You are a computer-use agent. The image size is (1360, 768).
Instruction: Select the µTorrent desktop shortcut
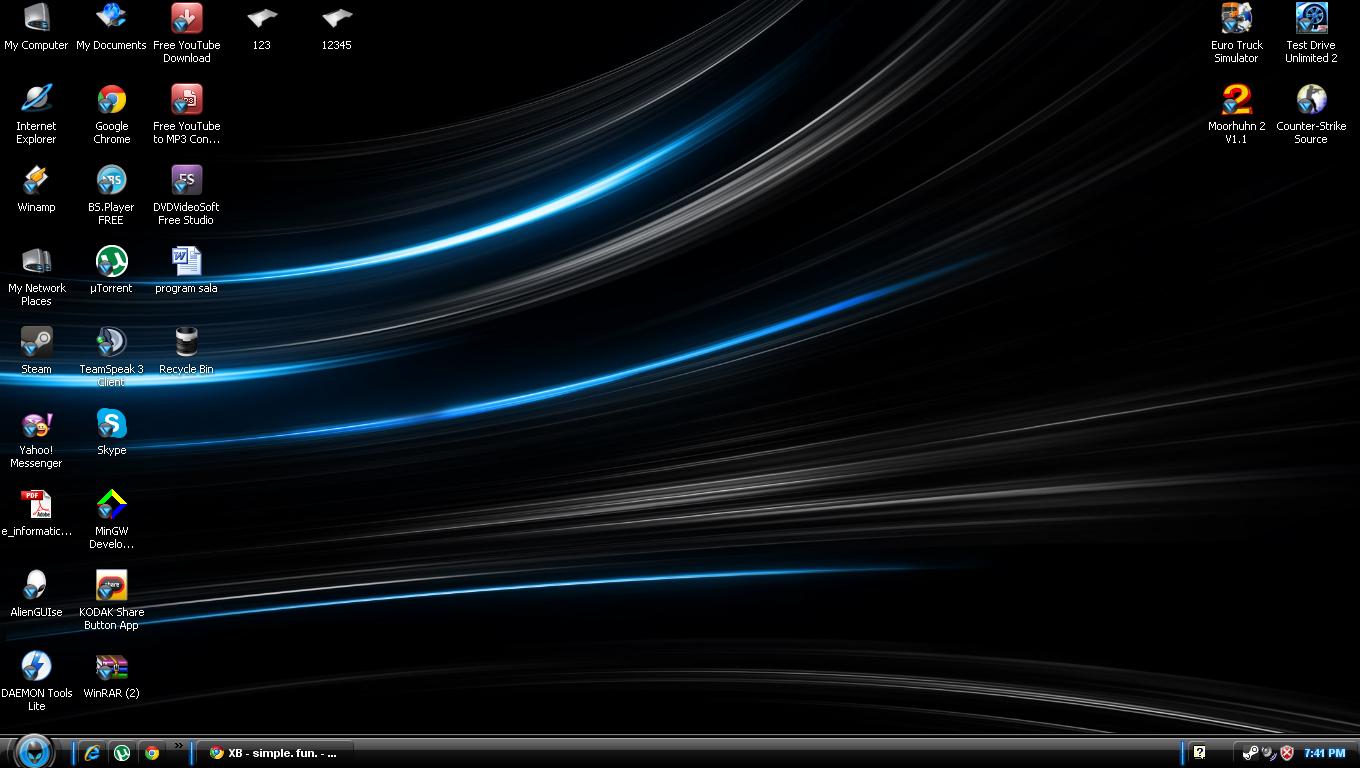click(111, 270)
